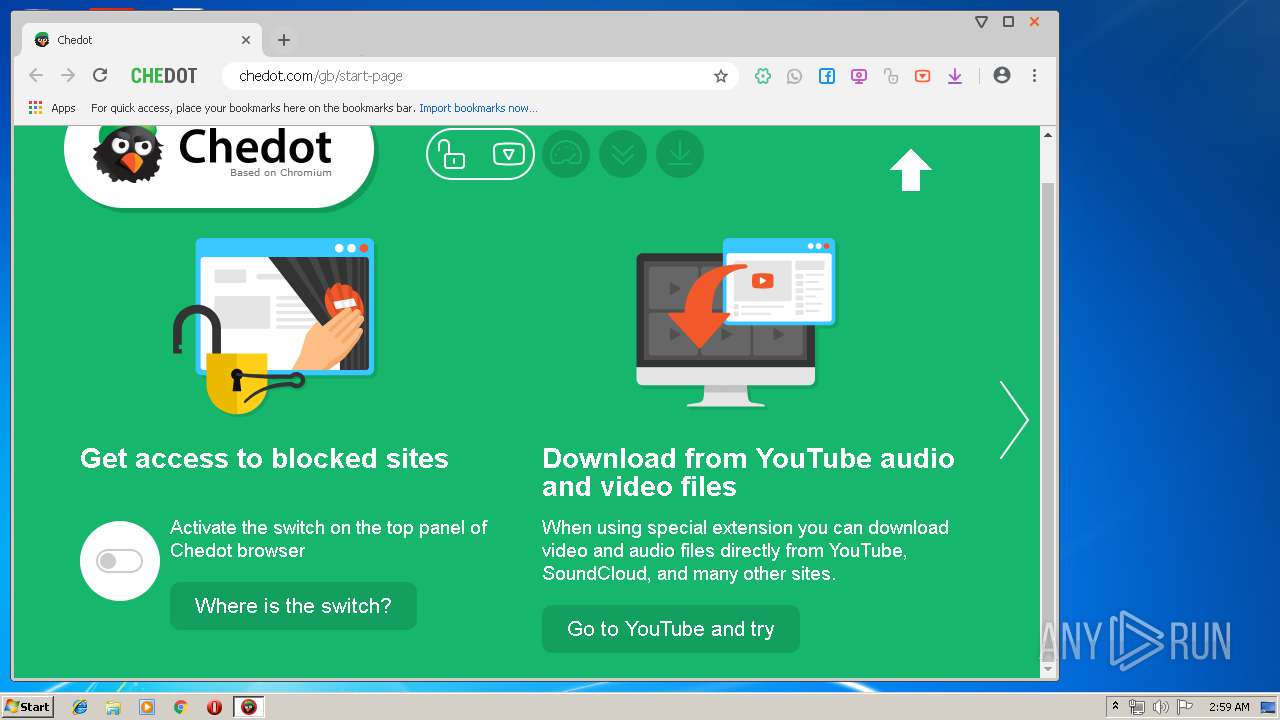Toggle the switch in the white circle

[x=120, y=561]
